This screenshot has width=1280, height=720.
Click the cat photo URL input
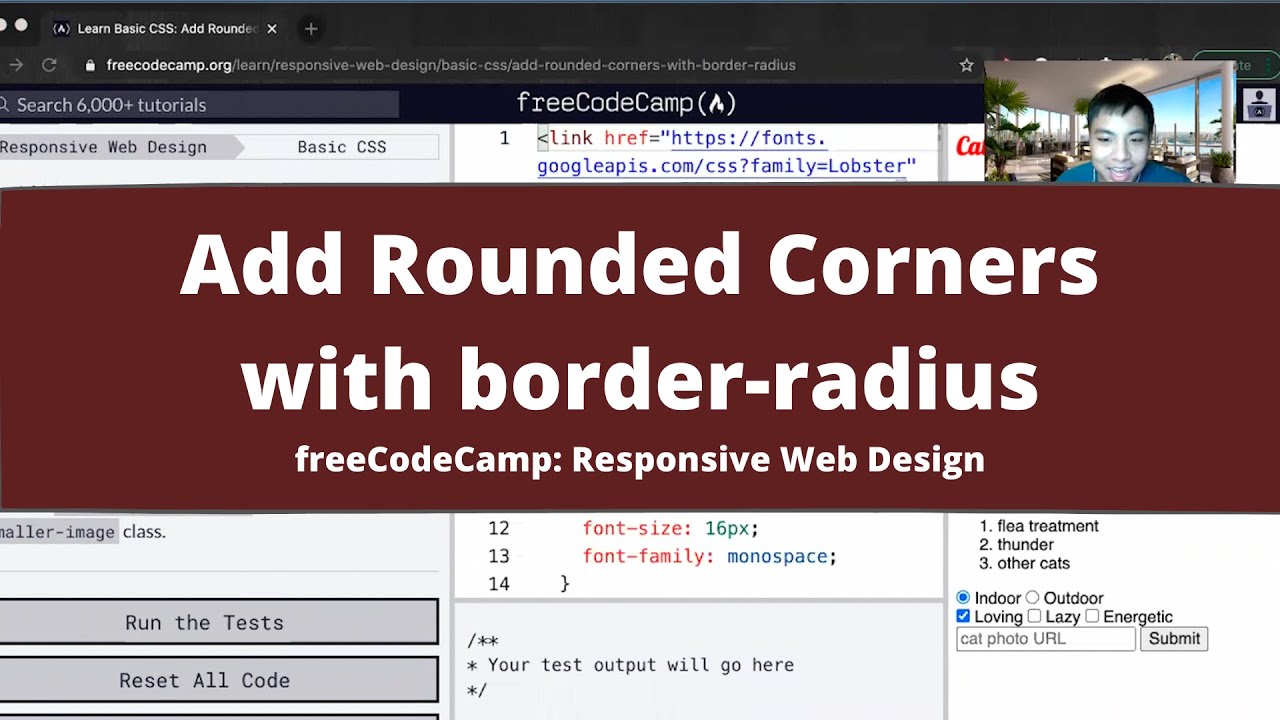(1046, 639)
